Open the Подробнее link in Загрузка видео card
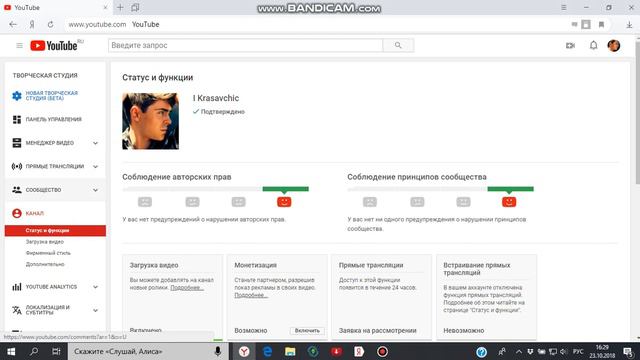 187,288
